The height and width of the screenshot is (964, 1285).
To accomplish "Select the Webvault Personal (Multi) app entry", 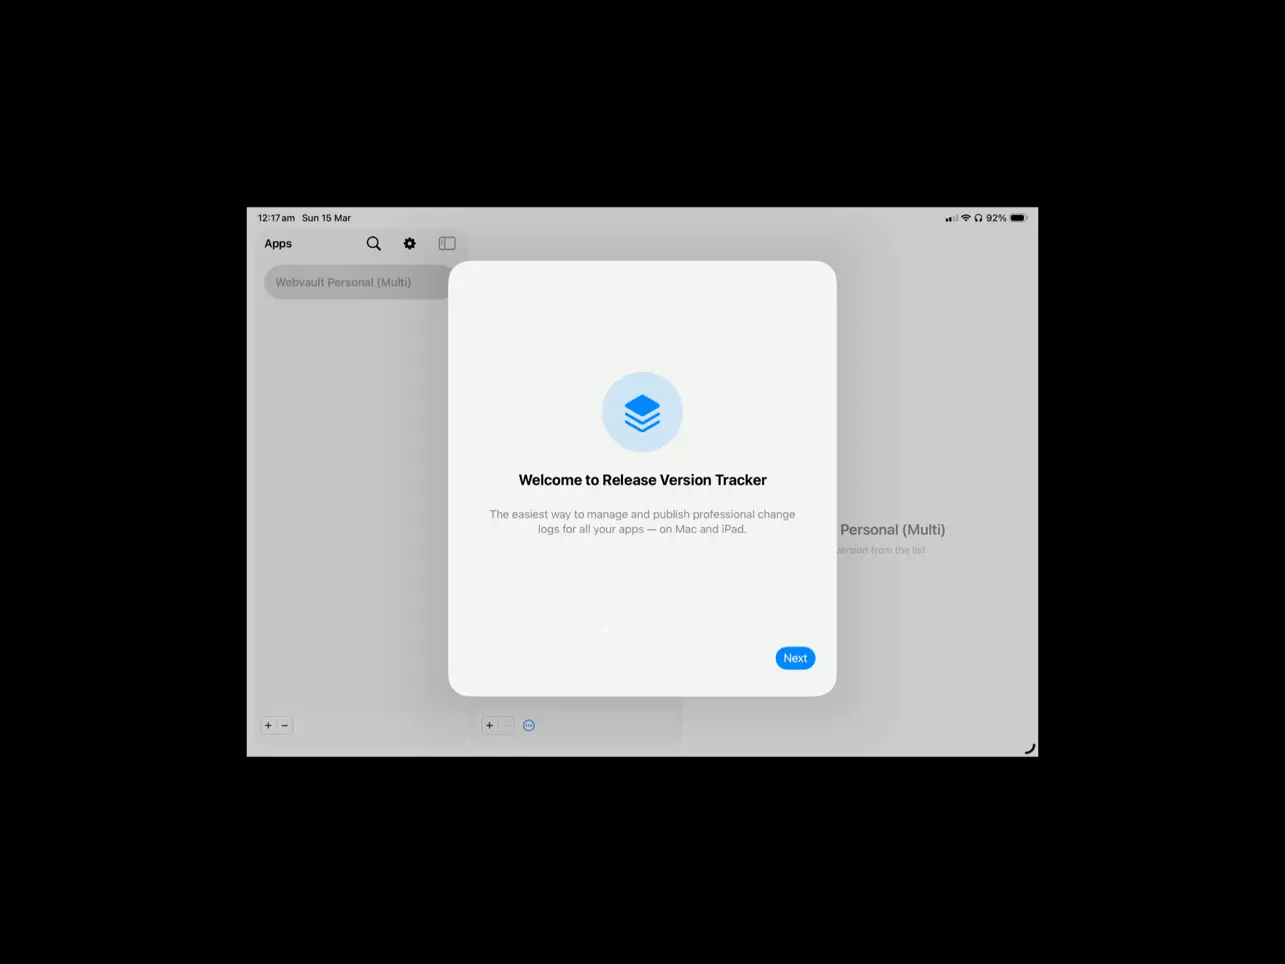I will [x=343, y=282].
